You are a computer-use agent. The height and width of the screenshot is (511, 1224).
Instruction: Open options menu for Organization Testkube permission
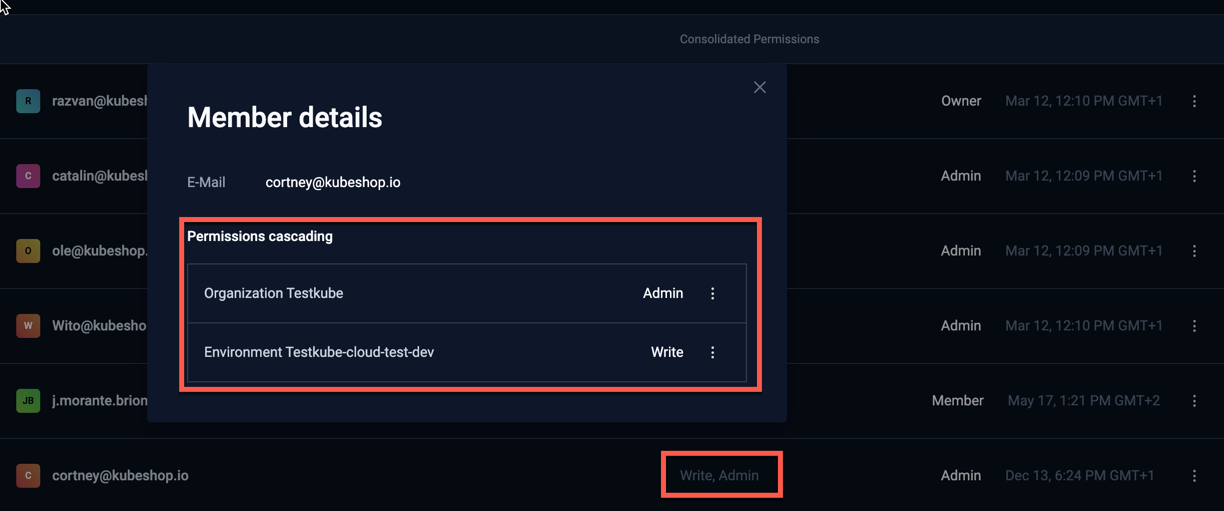click(x=713, y=294)
